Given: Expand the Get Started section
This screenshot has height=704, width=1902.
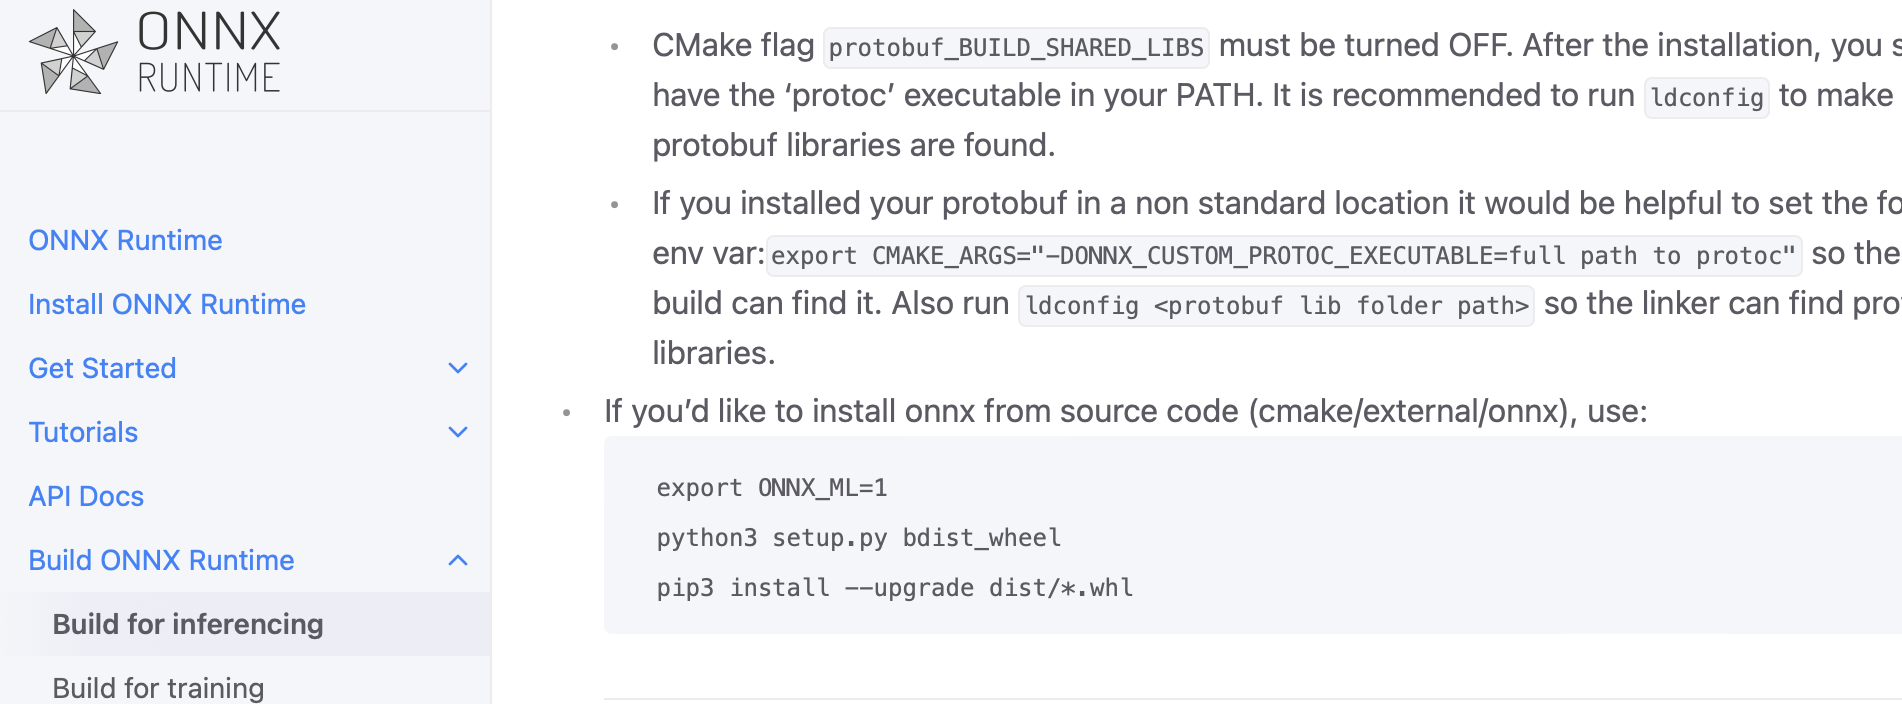Looking at the screenshot, I should (x=458, y=368).
